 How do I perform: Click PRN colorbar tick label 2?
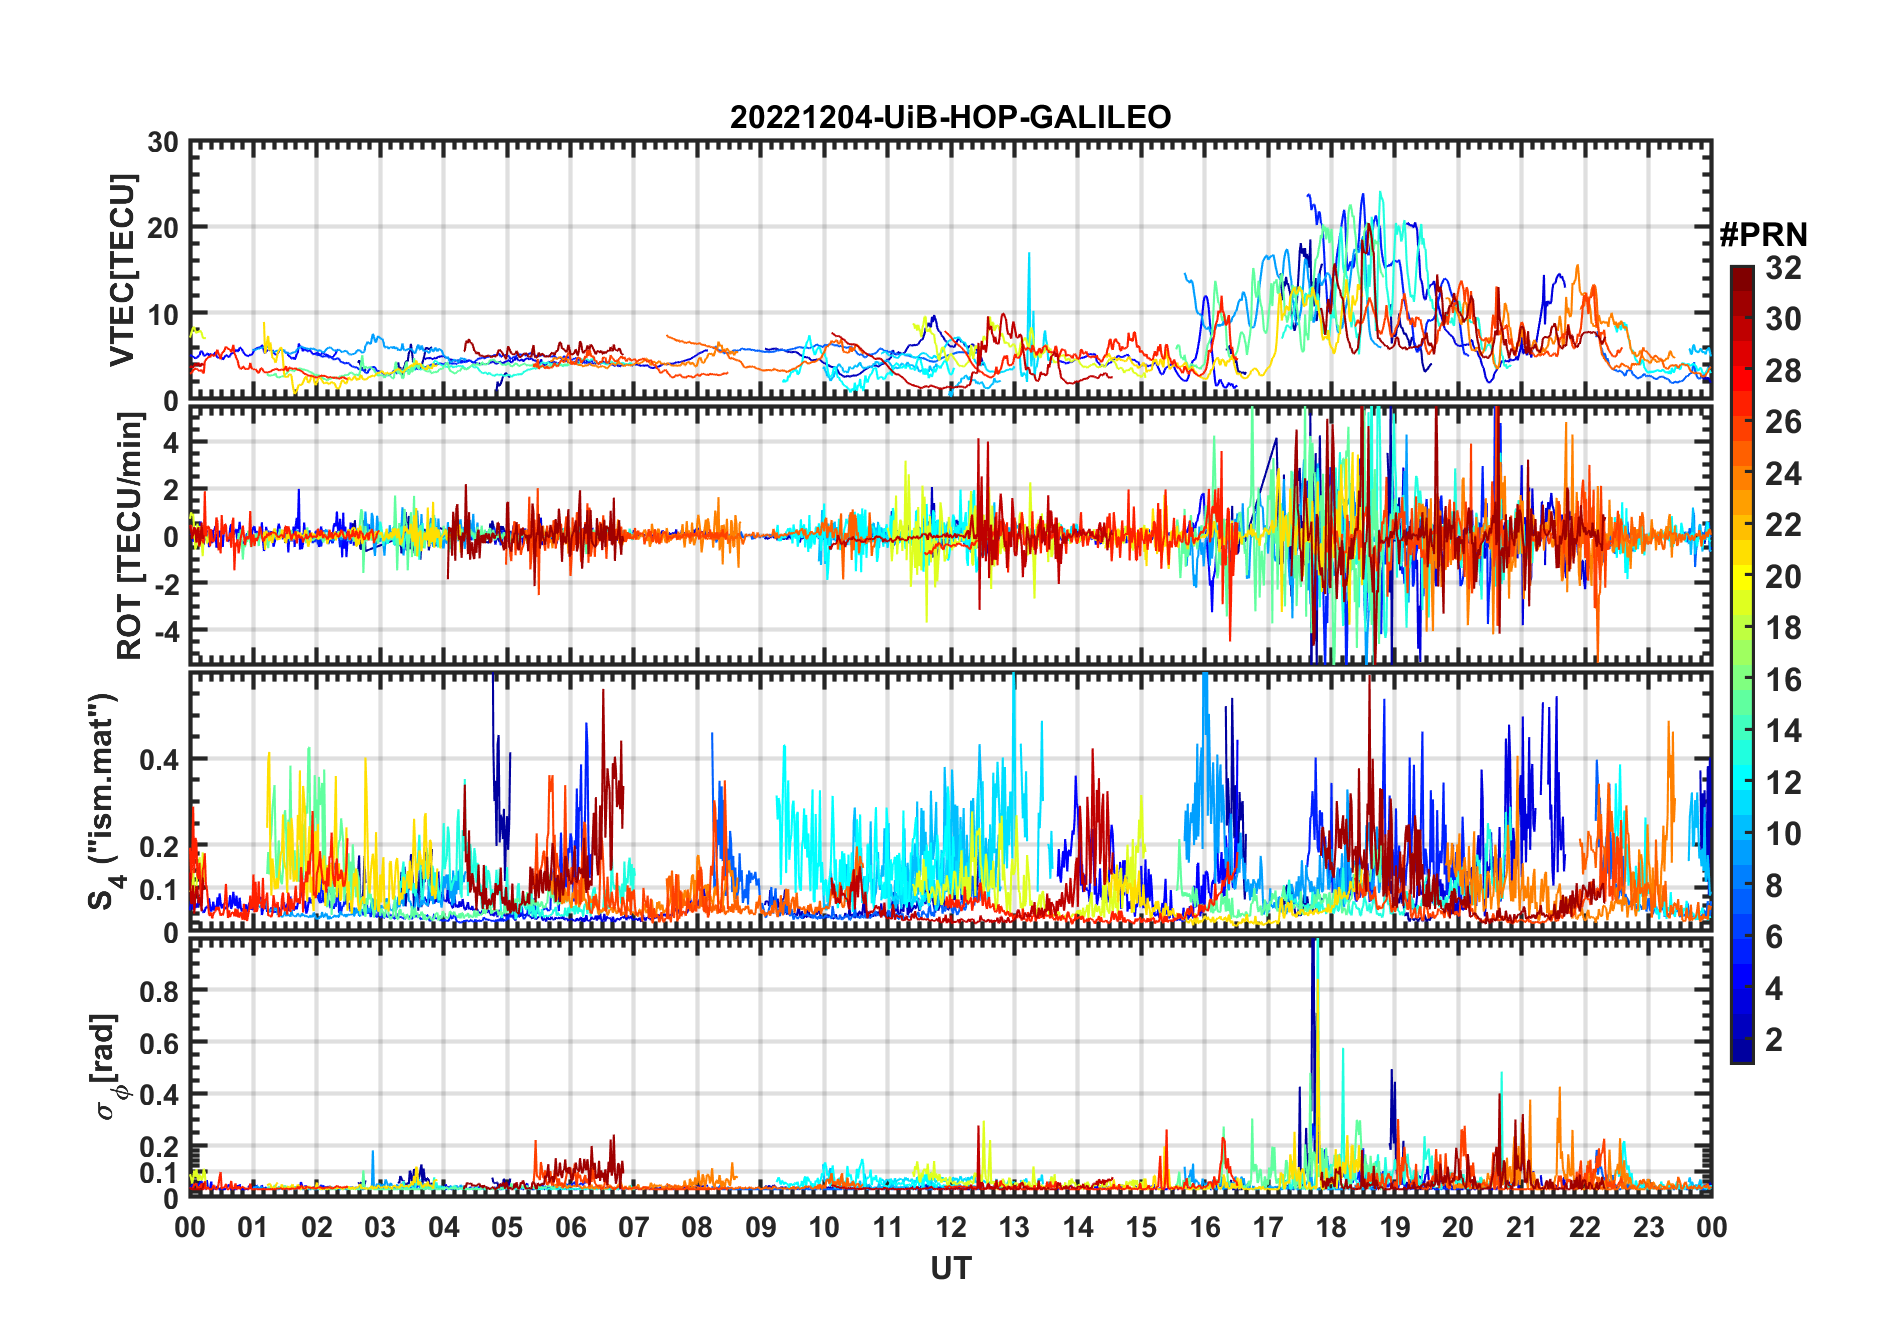[1774, 1040]
